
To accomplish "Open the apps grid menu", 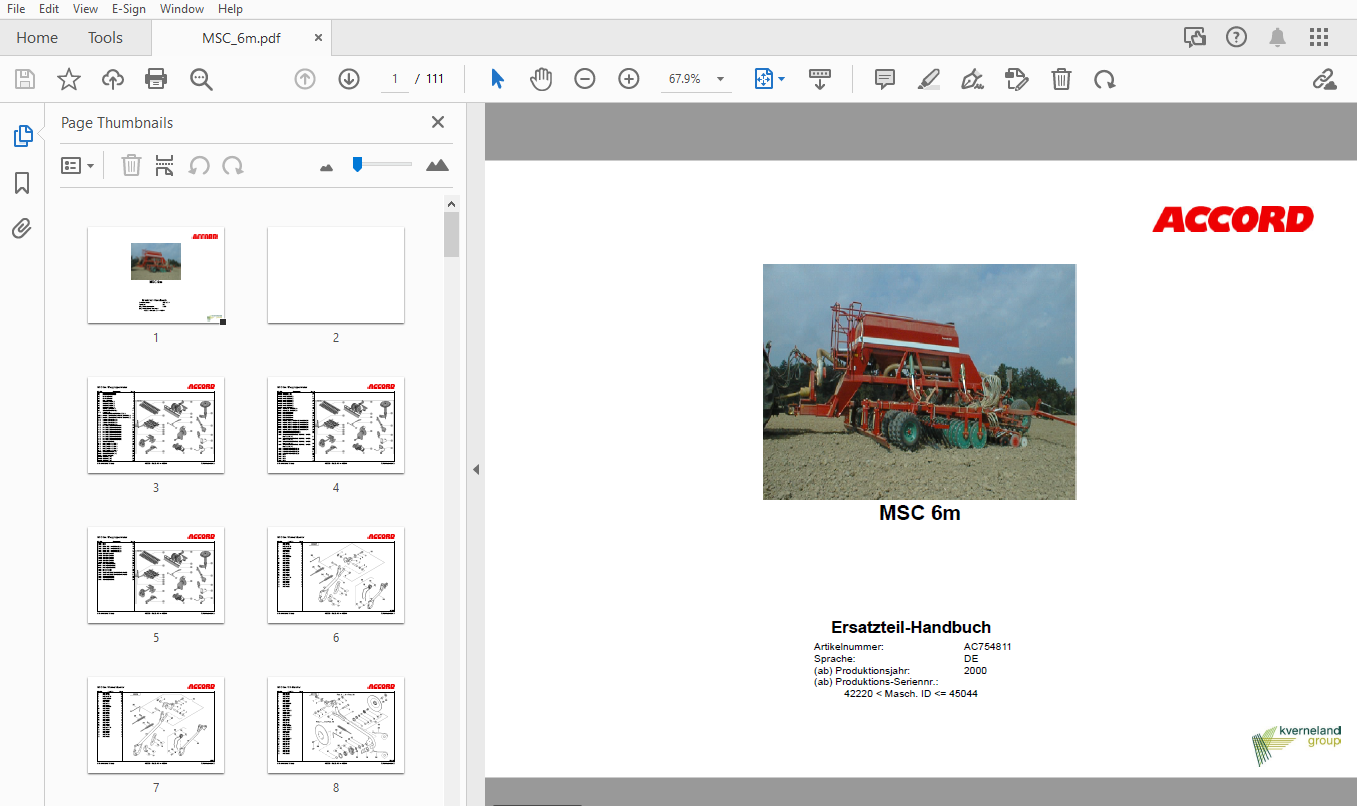I will pyautogui.click(x=1319, y=37).
